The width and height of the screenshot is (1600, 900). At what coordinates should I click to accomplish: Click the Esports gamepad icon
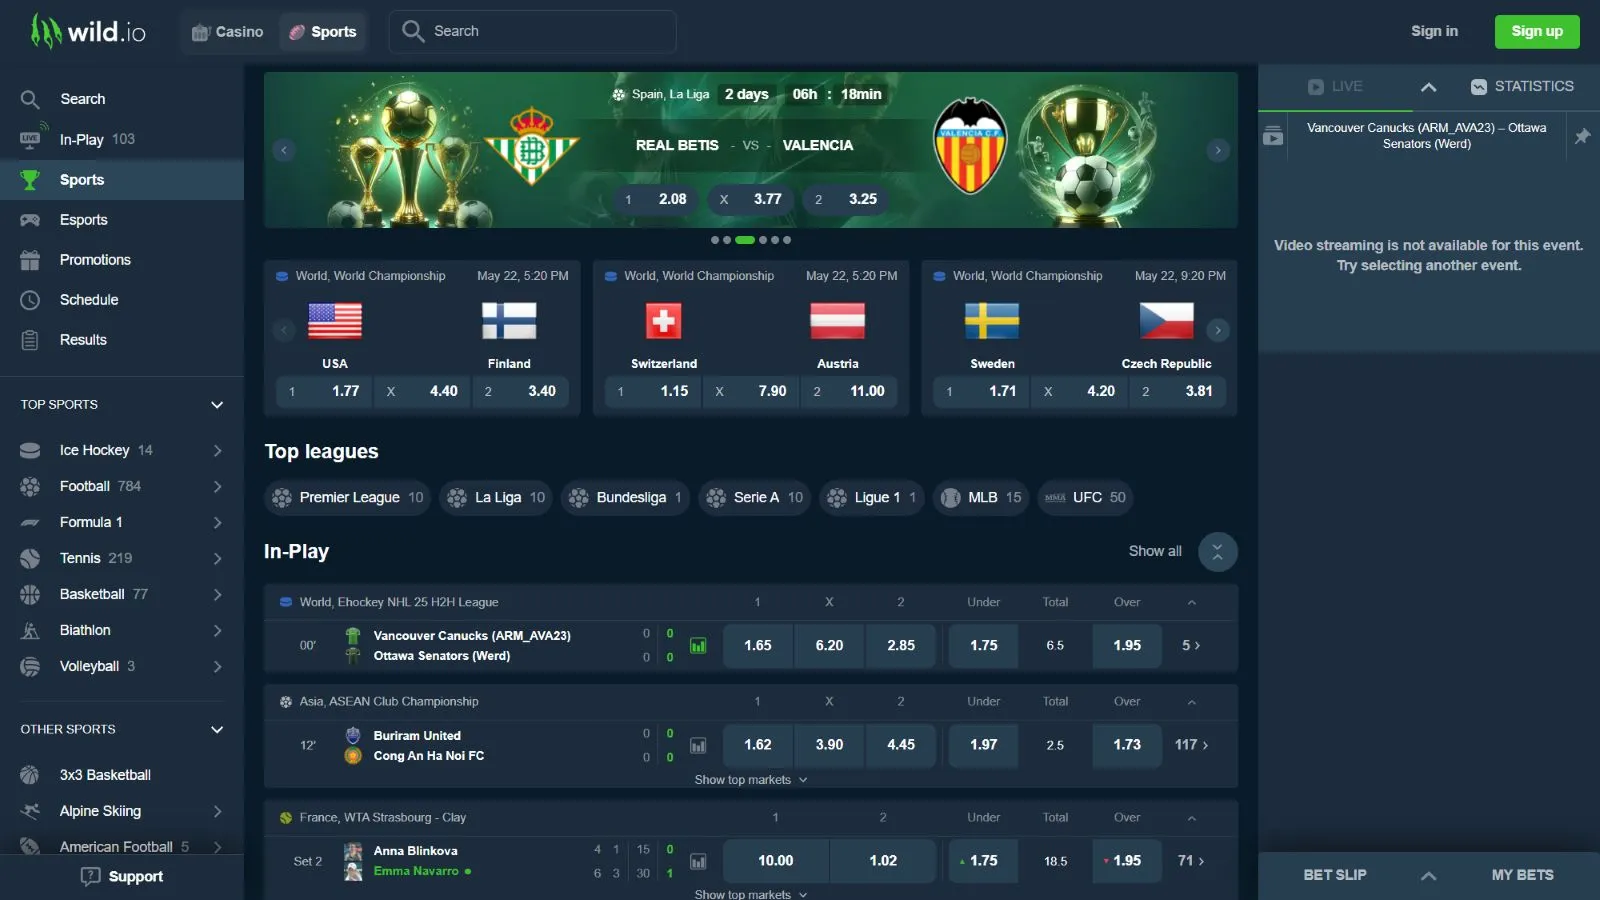coord(30,220)
